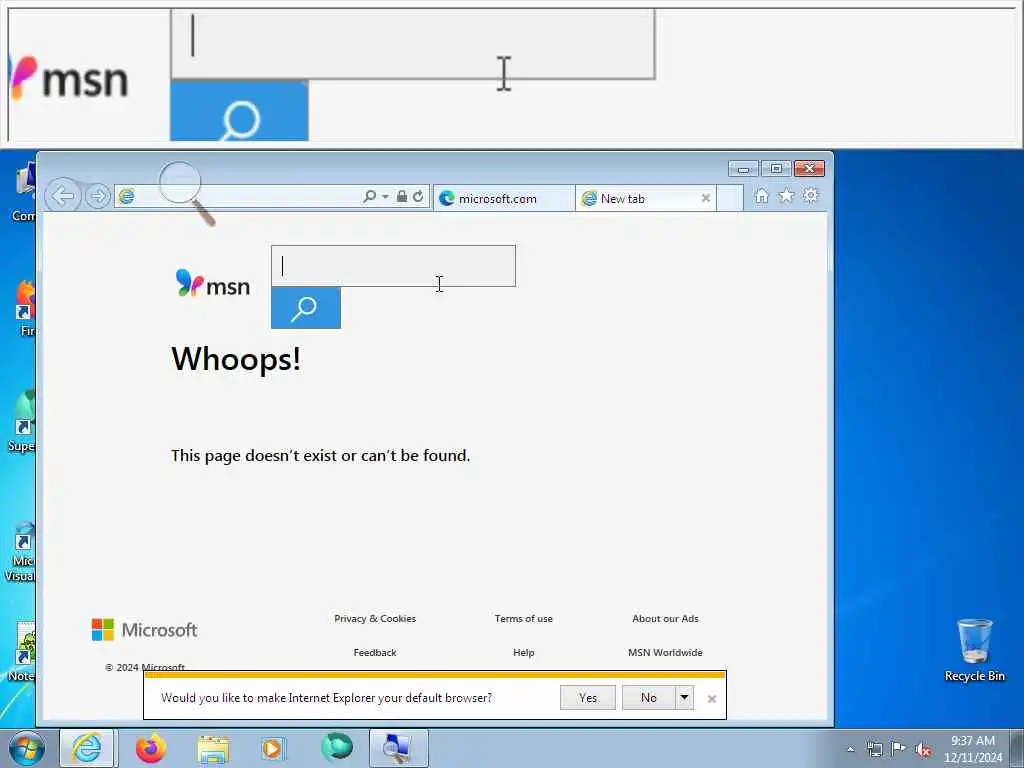Viewport: 1024px width, 768px height.
Task: Click the muted volume tray icon
Action: (x=923, y=750)
